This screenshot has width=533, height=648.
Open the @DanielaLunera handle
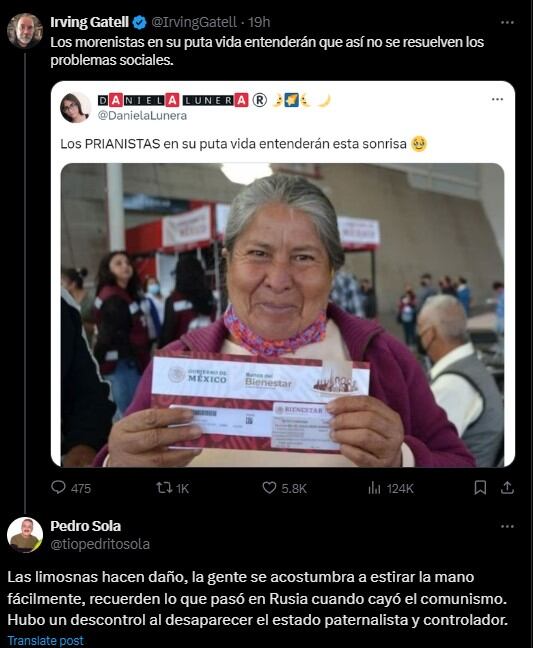142,116
